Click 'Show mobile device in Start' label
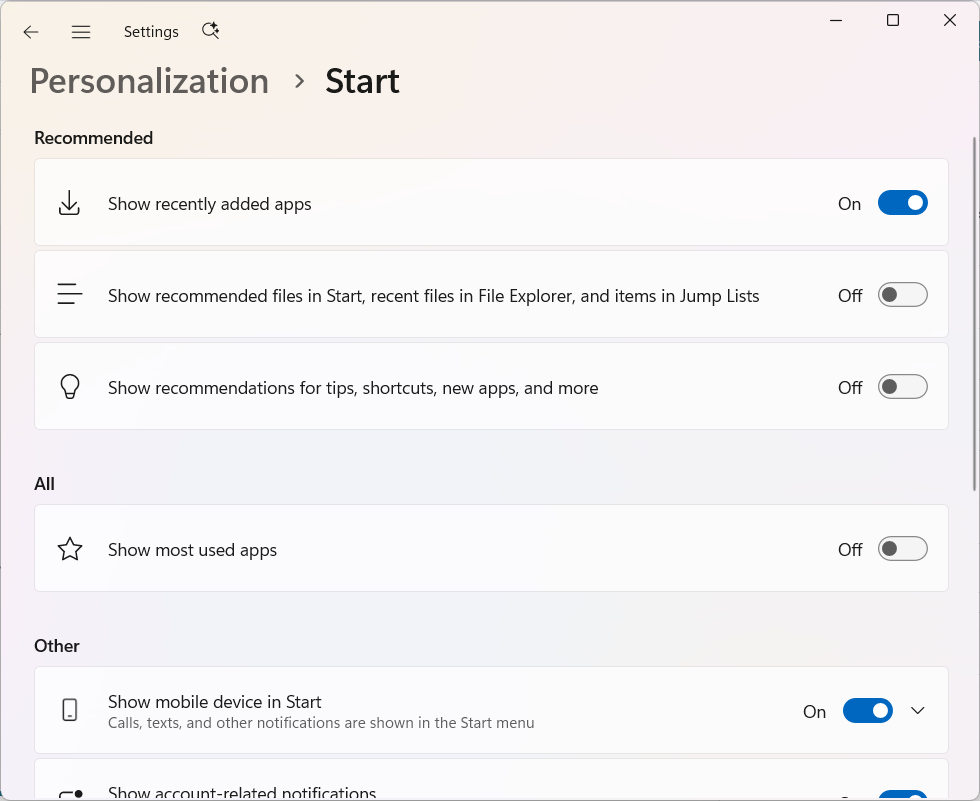The height and width of the screenshot is (801, 980). 215,702
